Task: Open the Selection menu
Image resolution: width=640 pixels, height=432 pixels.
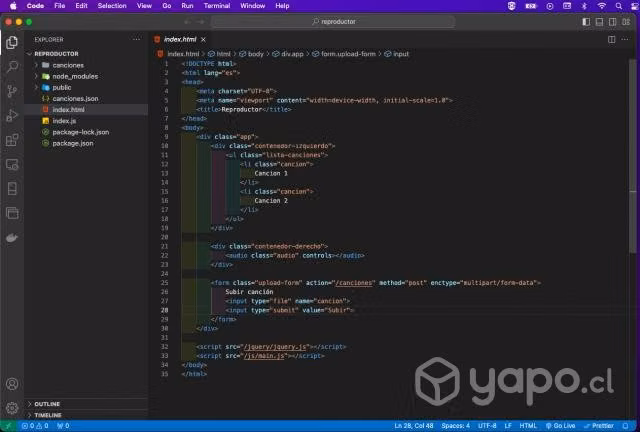Action: pos(112,6)
